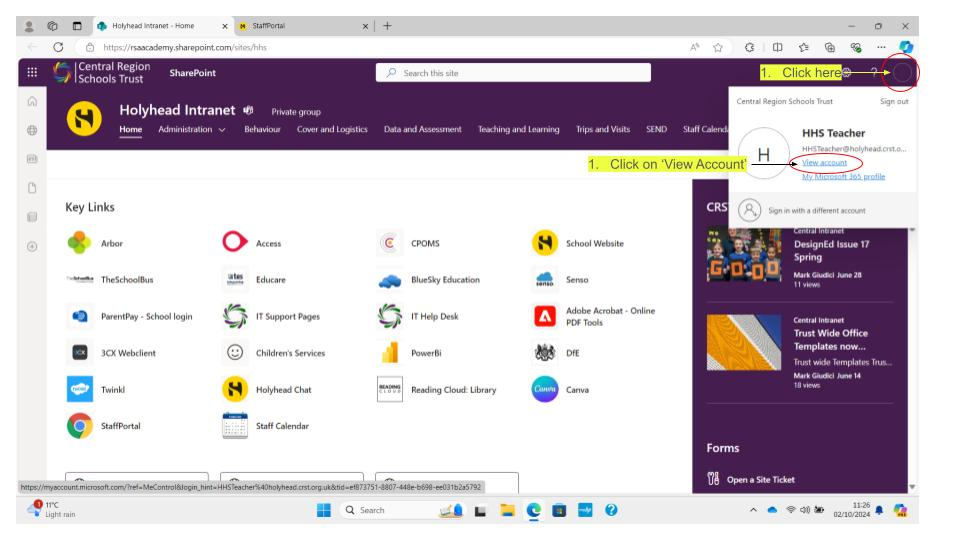
Task: Open the 3CX Webclient icon
Action: click(80, 353)
